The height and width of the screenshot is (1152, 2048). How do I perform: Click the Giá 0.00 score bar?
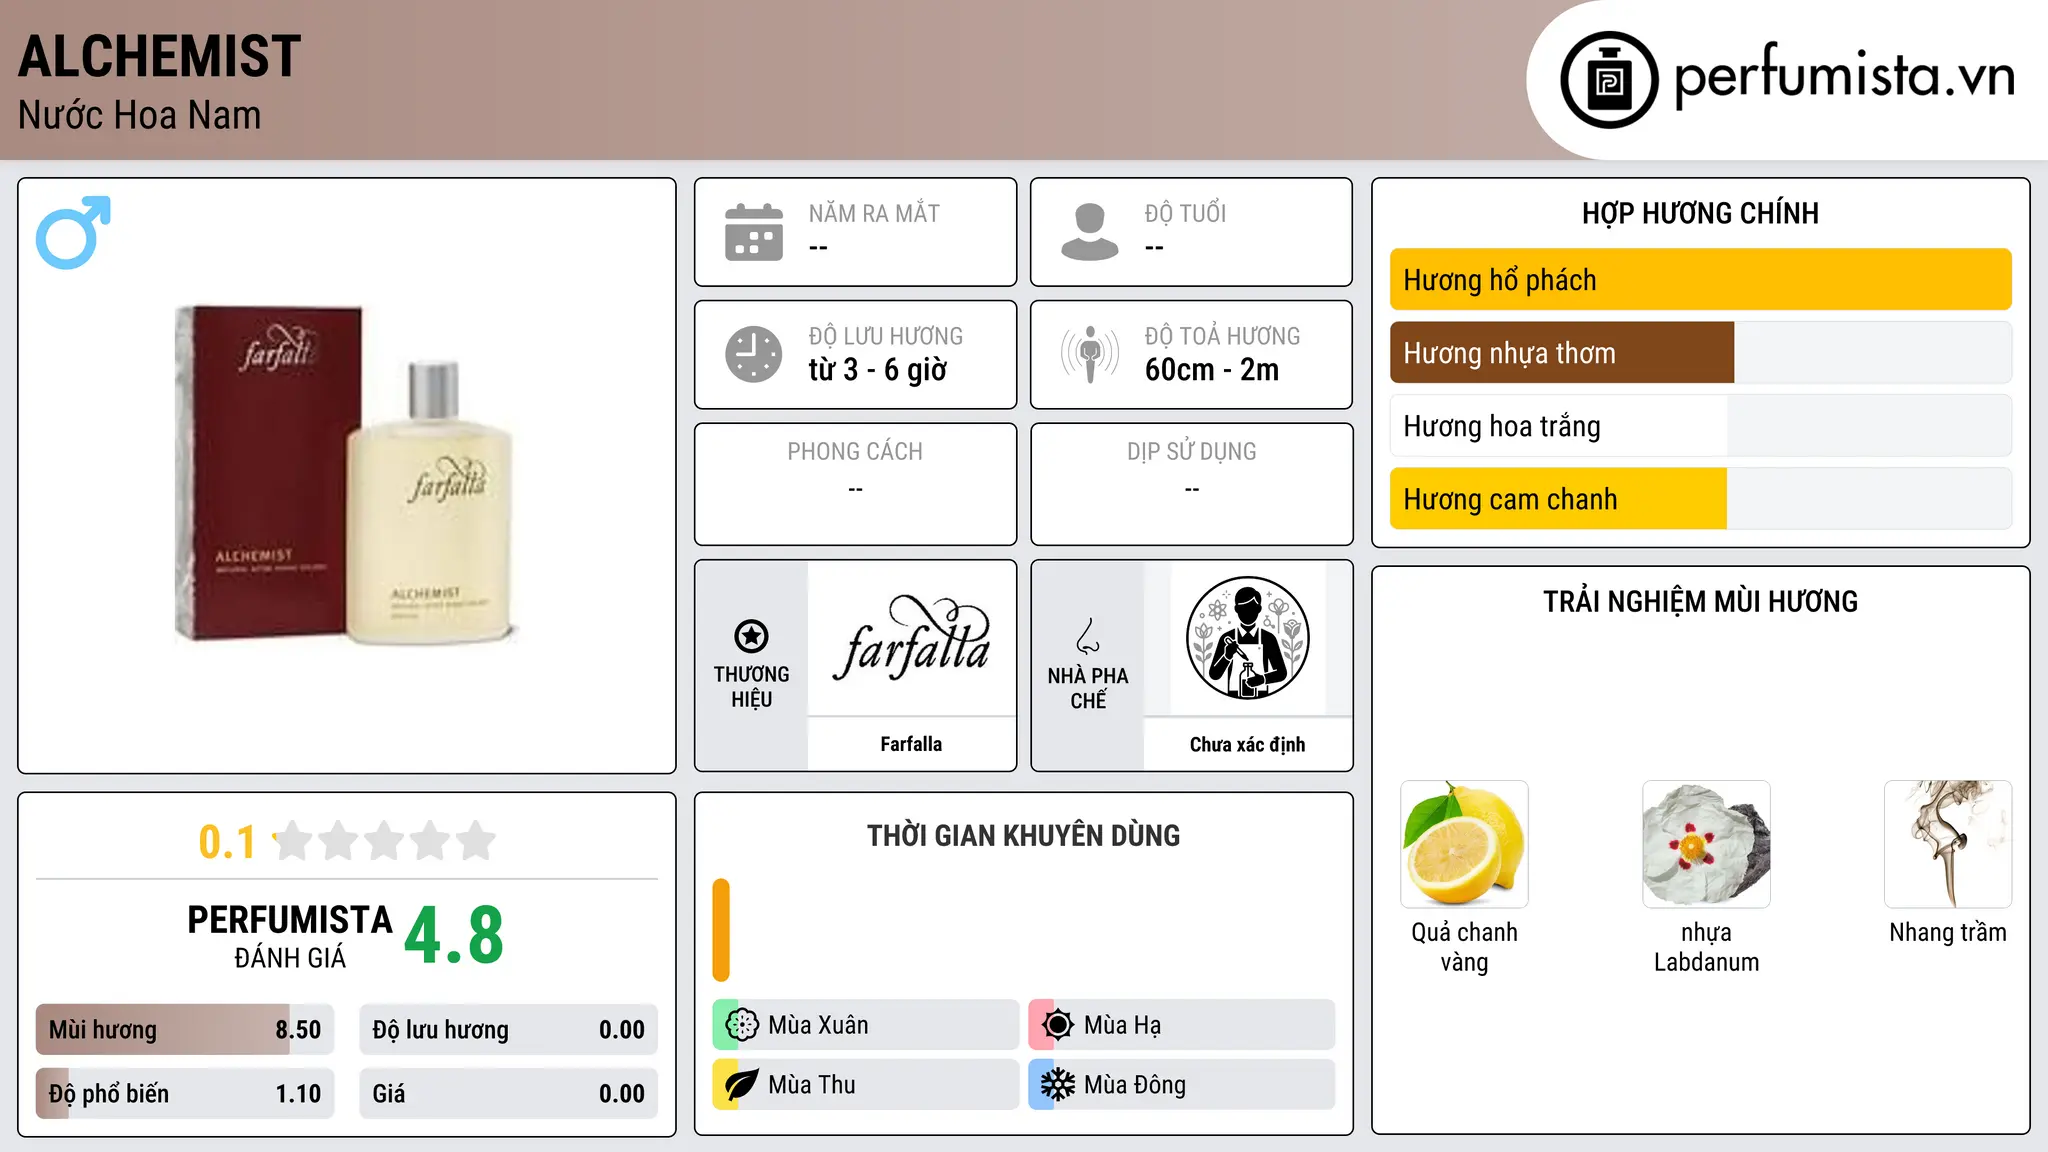pos(508,1094)
